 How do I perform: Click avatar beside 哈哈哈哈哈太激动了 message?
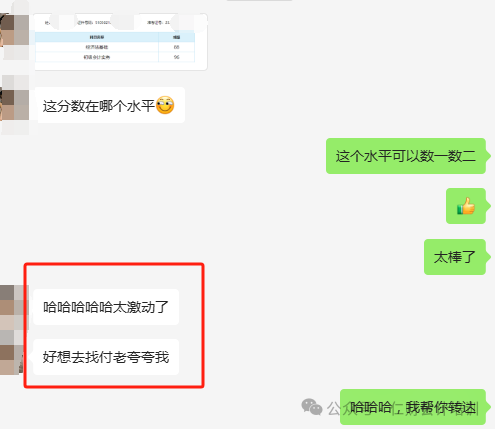pos(13,307)
